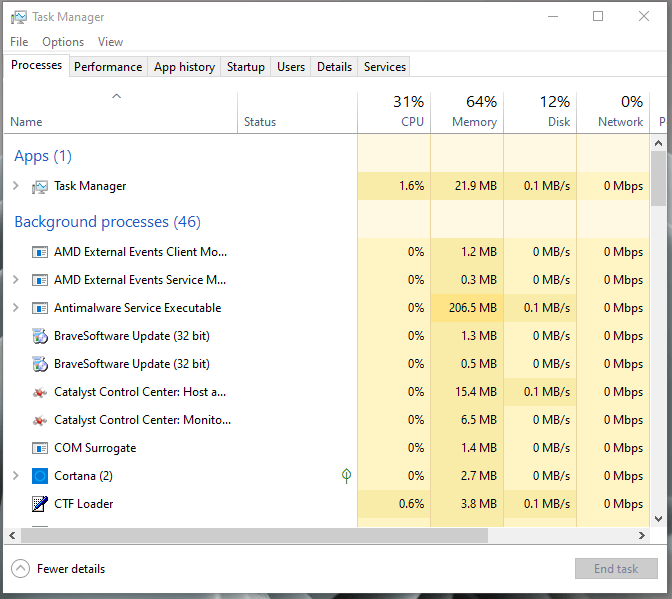Image resolution: width=672 pixels, height=599 pixels.
Task: Sort by the Network column header
Action: tap(613, 112)
